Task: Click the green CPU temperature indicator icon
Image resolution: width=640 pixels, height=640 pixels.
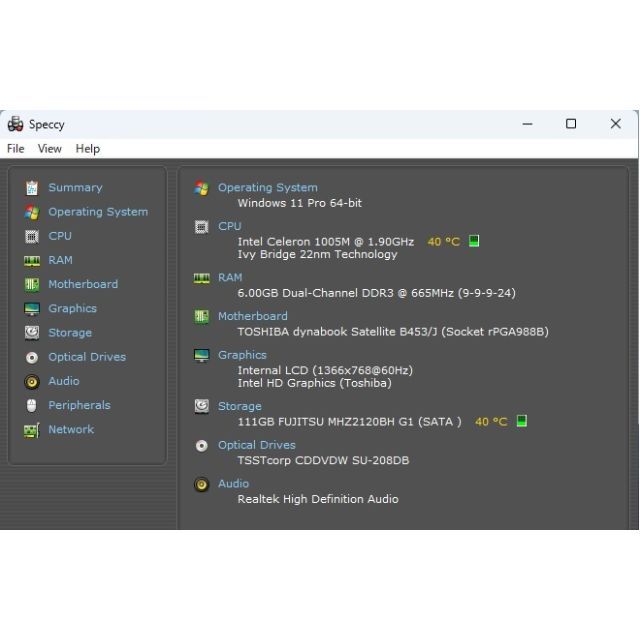Action: coord(474,241)
